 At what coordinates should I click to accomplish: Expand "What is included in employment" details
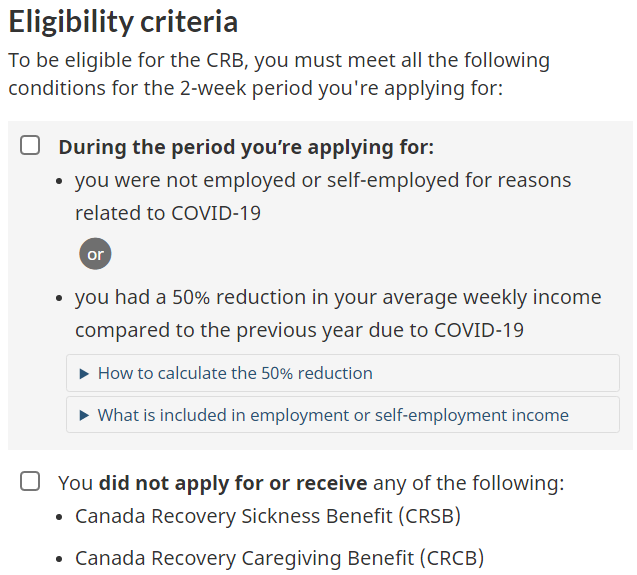pyautogui.click(x=333, y=415)
